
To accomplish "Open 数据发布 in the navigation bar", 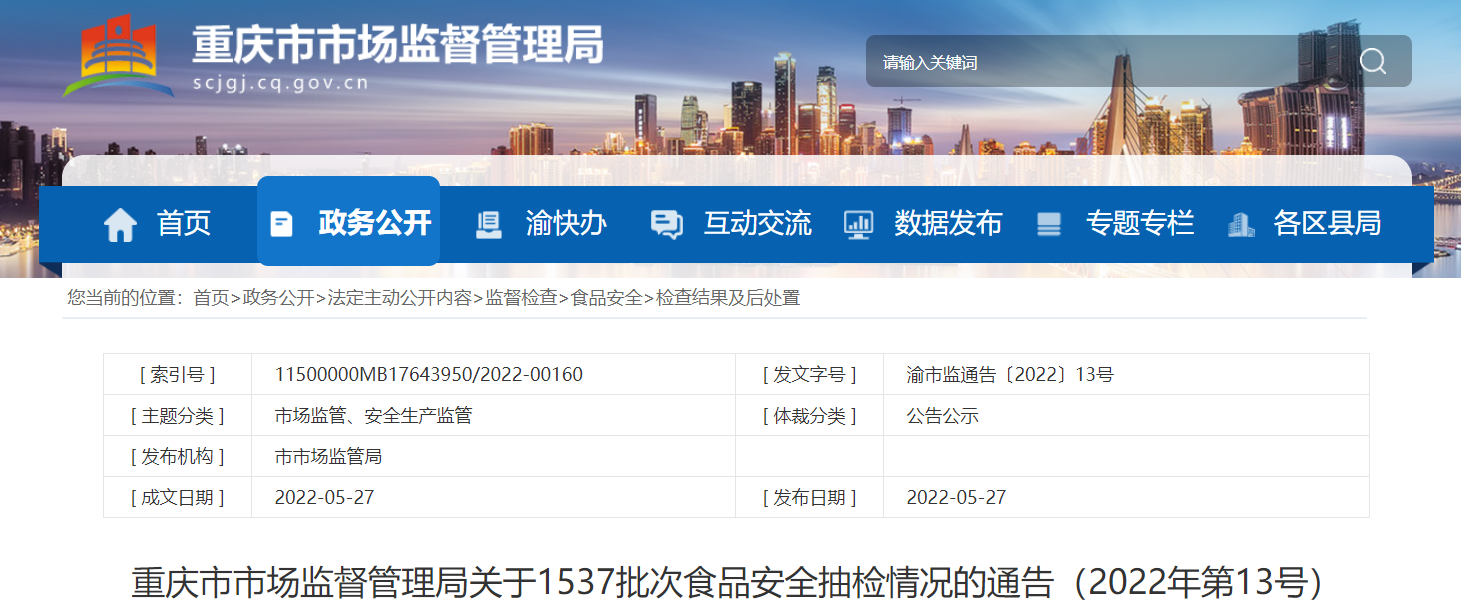I will [948, 223].
